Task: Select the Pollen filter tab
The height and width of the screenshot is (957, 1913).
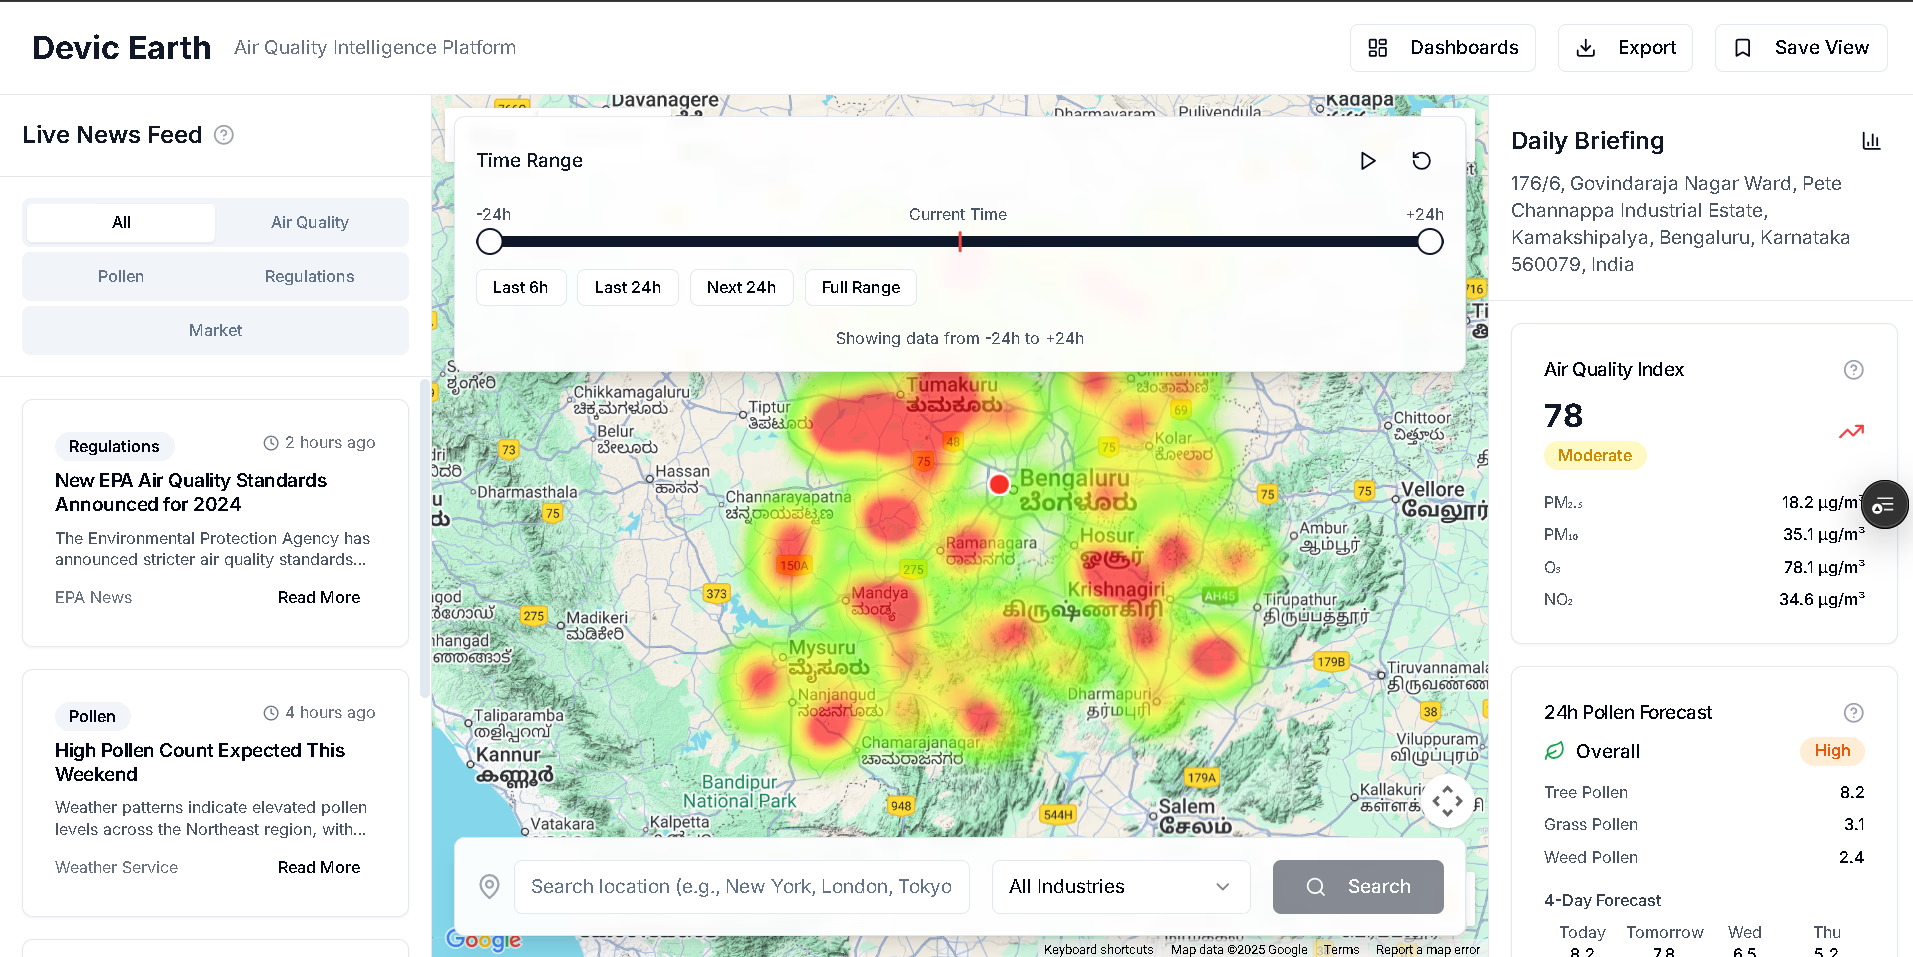Action: pyautogui.click(x=121, y=277)
